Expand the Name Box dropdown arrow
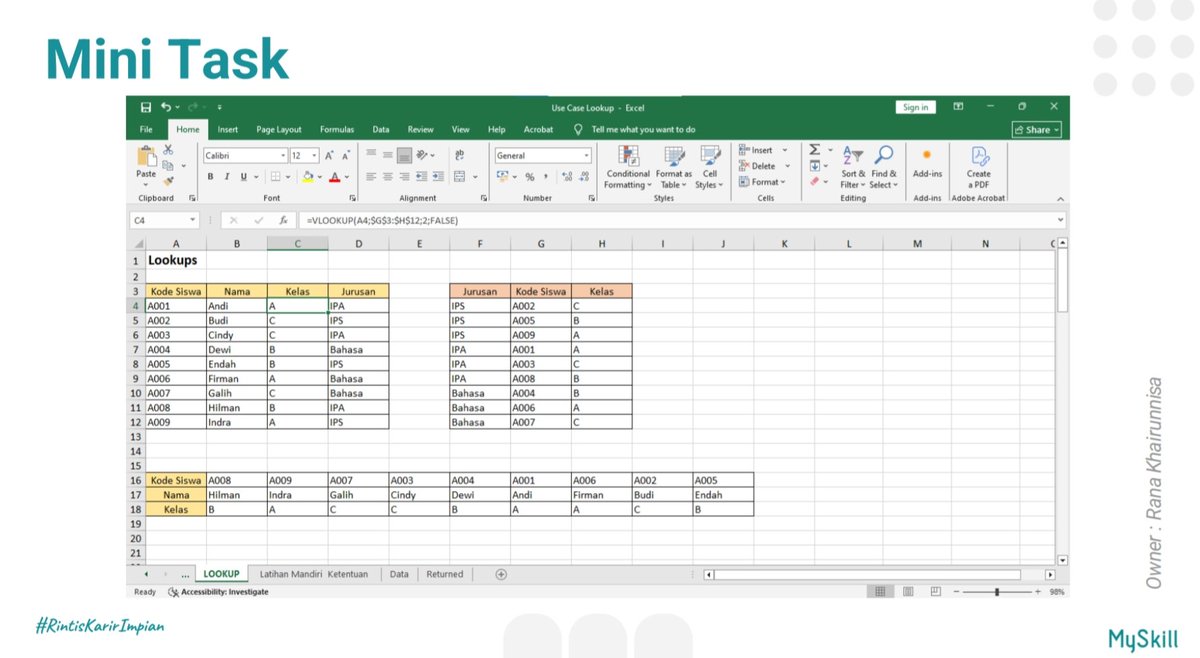The width and height of the screenshot is (1200, 658). tap(192, 220)
